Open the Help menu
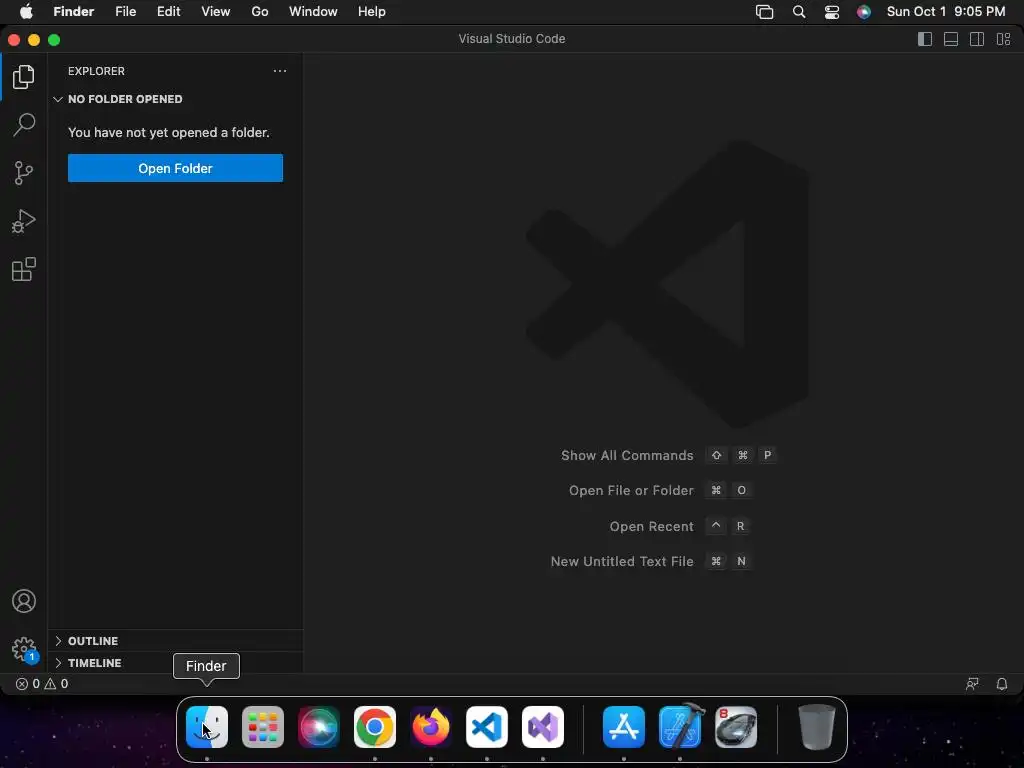The height and width of the screenshot is (768, 1024). [372, 12]
